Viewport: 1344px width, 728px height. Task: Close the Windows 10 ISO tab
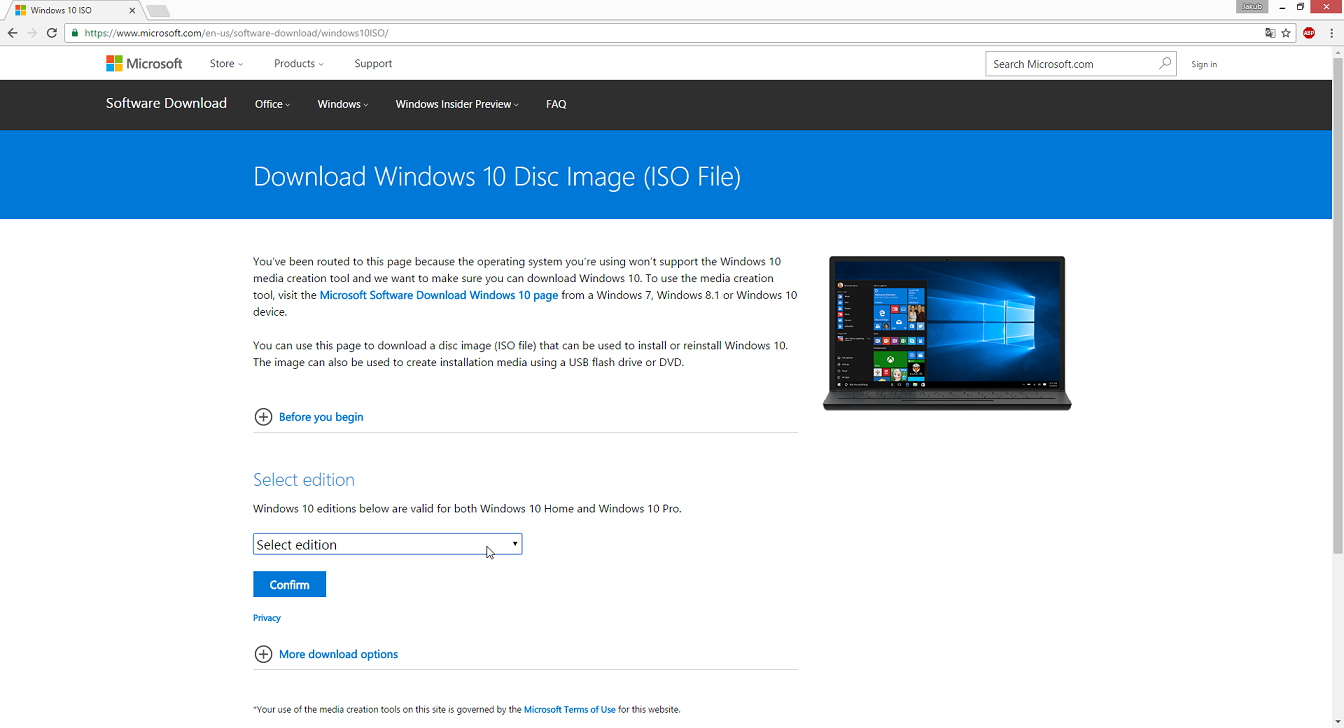pyautogui.click(x=132, y=10)
